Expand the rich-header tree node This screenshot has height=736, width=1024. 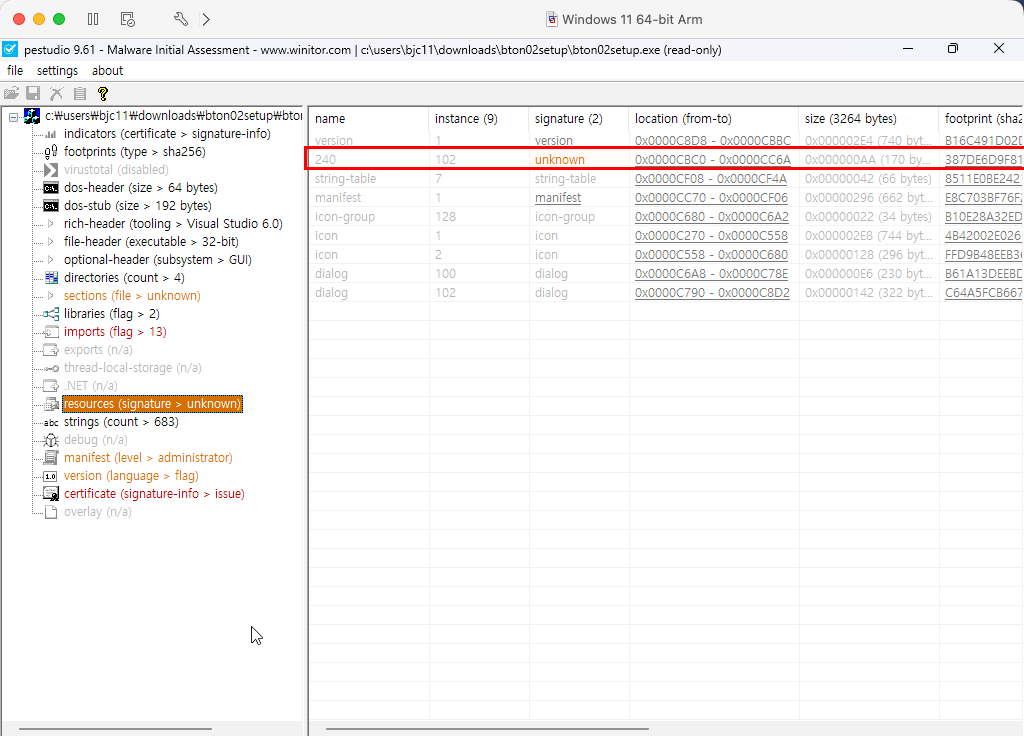(51, 224)
